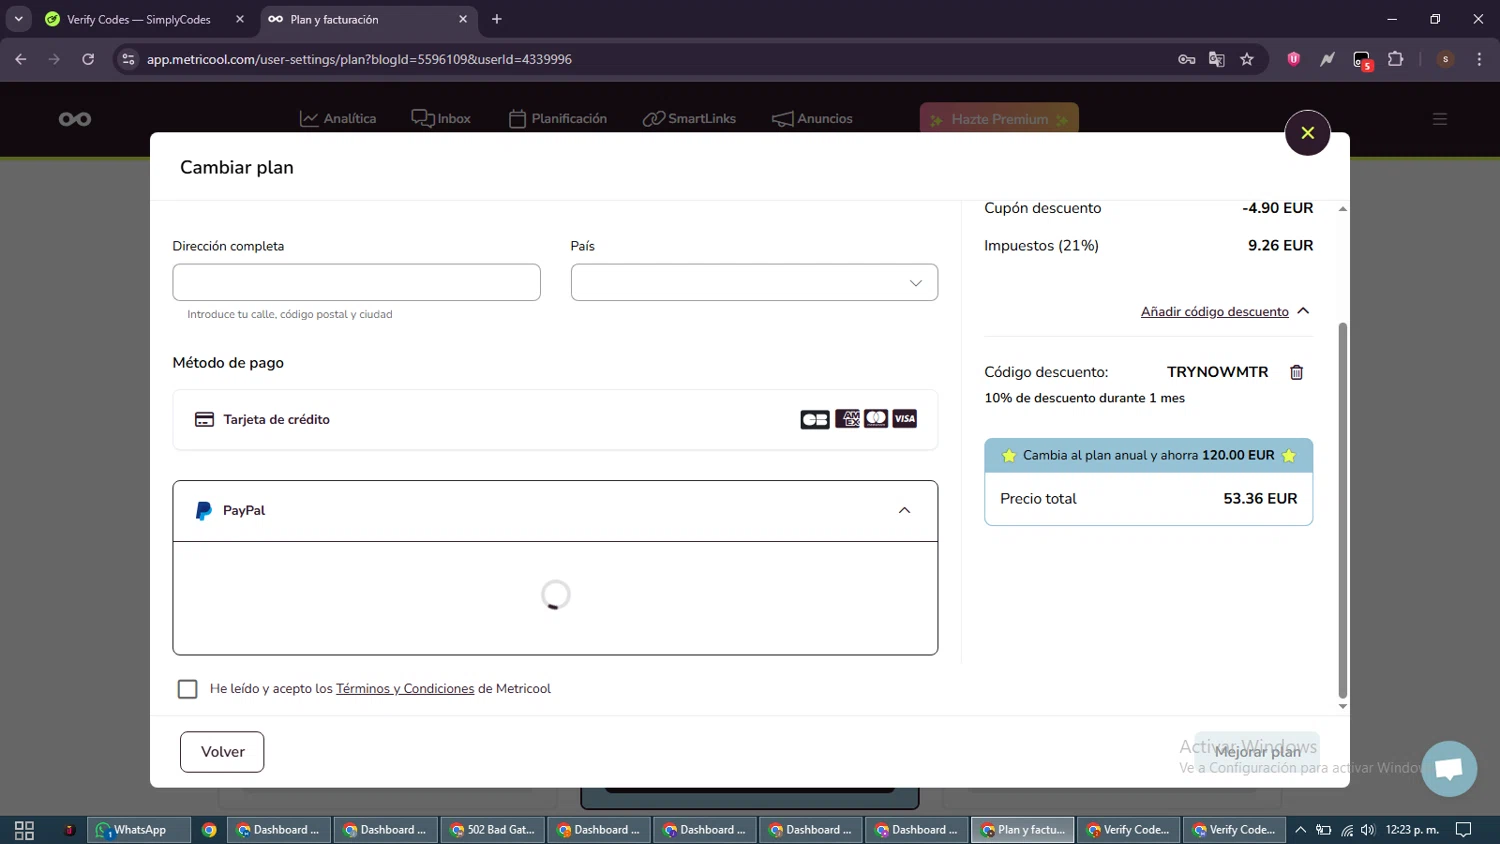The height and width of the screenshot is (844, 1500).
Task: Open the Términos y Condiciones link
Action: point(405,689)
